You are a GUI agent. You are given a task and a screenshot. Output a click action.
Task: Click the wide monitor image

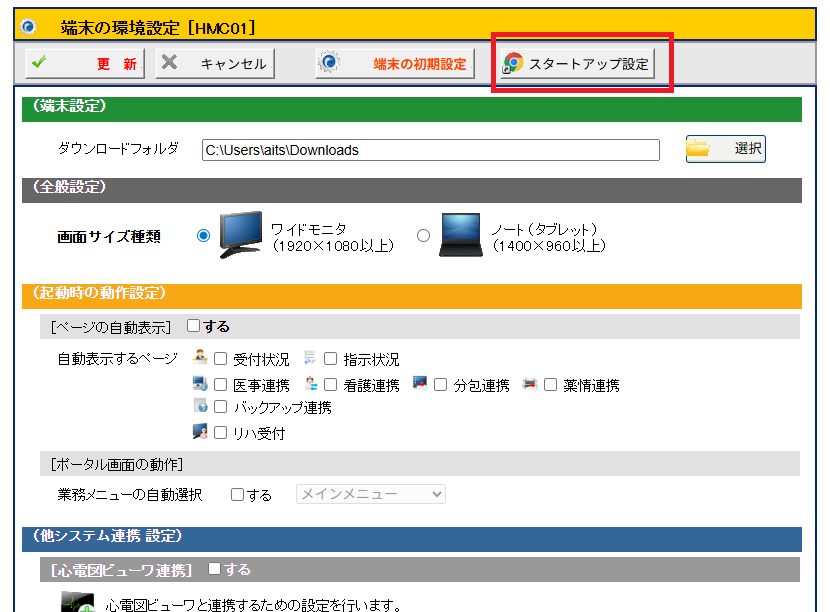tap(241, 235)
